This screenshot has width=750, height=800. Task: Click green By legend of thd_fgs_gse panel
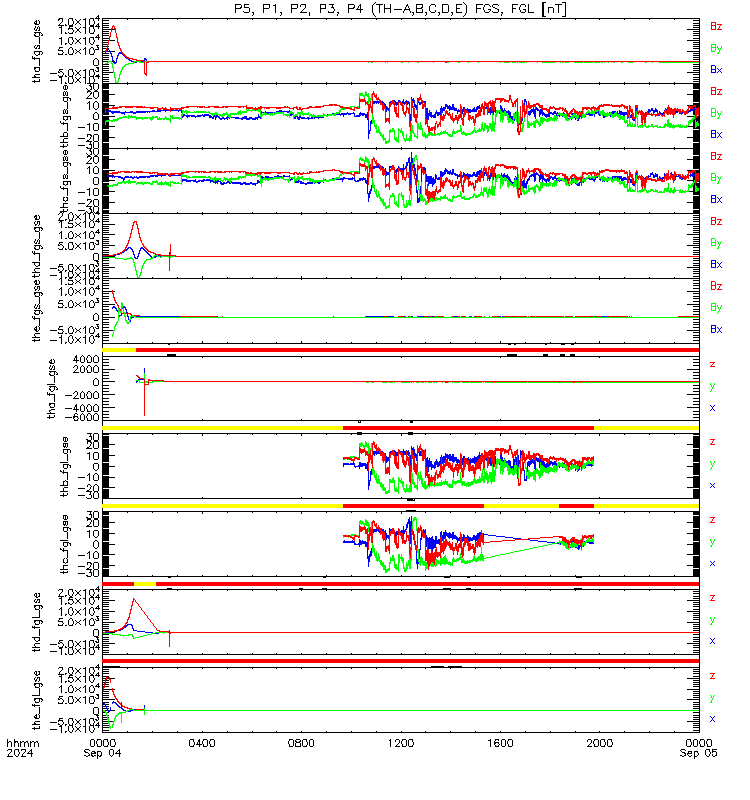(716, 243)
